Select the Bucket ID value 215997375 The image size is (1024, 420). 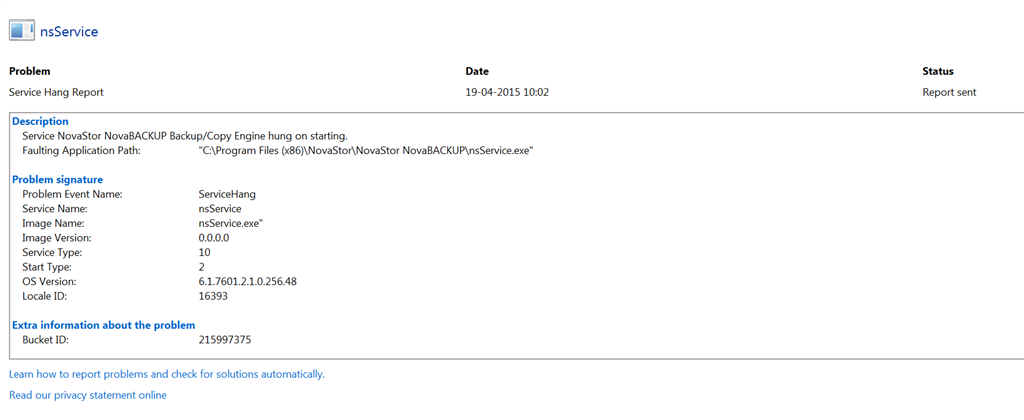click(225, 340)
